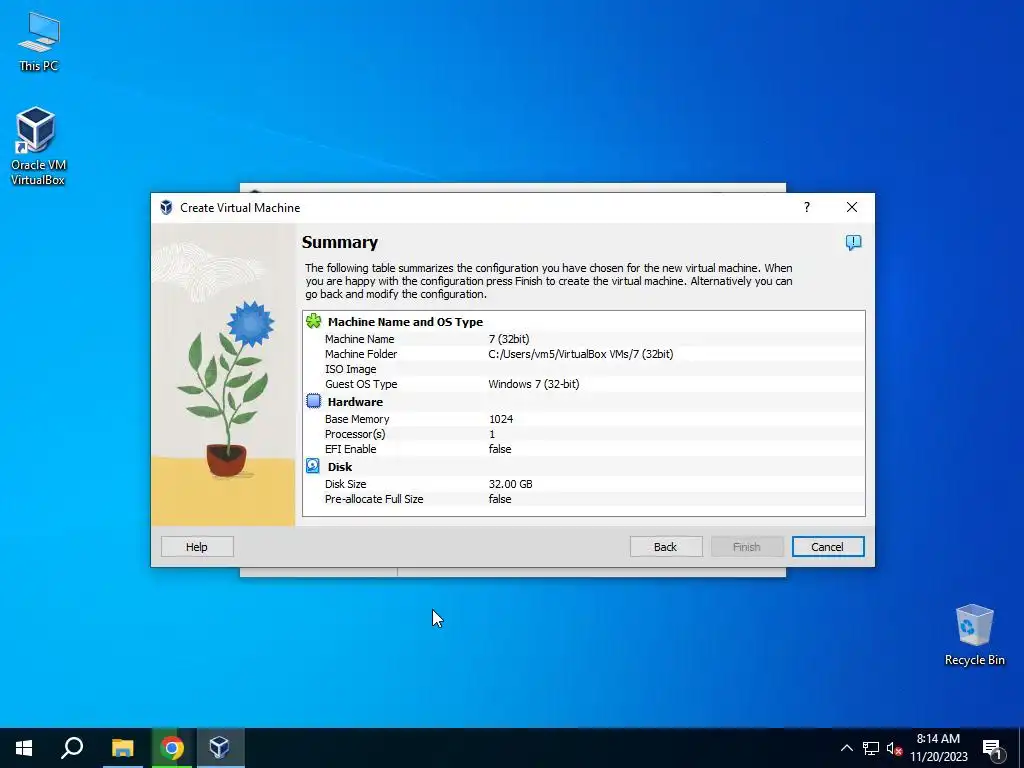Click the Base Memory row label

click(x=357, y=419)
